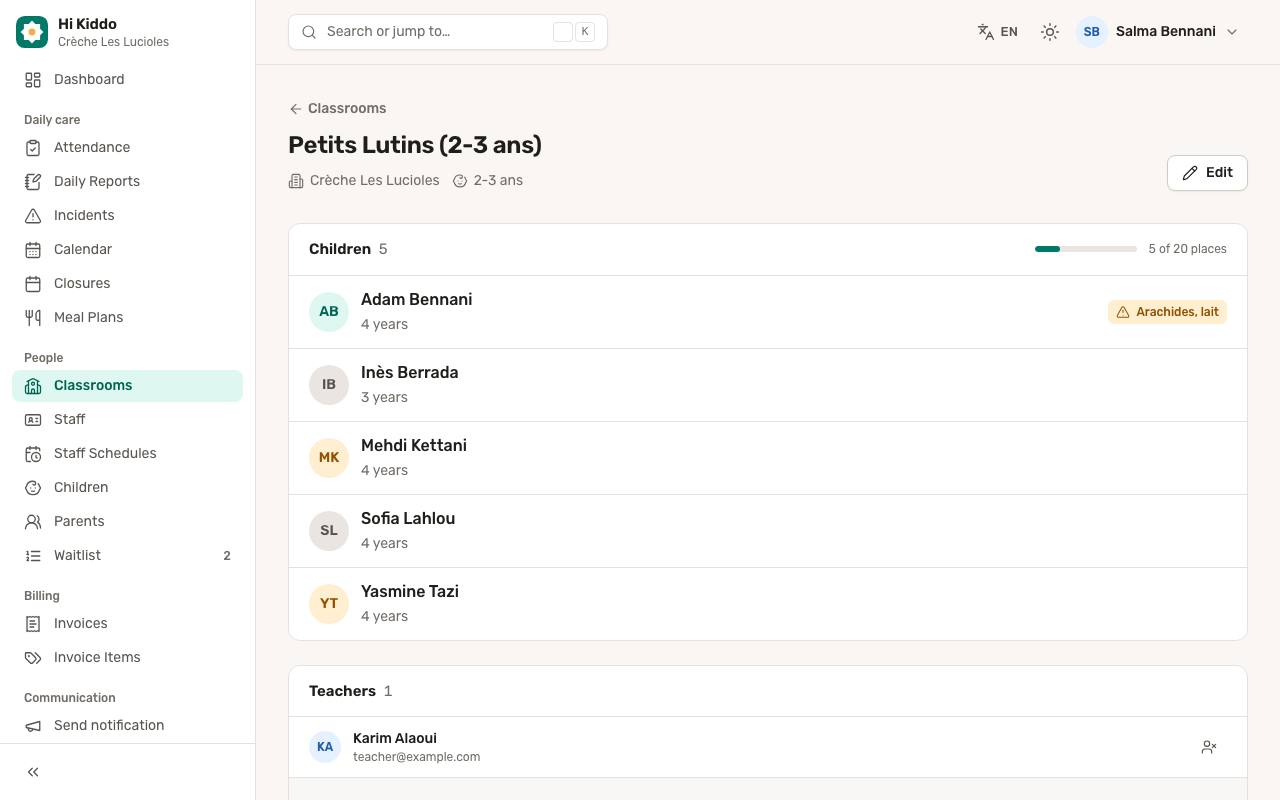Open Send notification megaphone item
The width and height of the screenshot is (1280, 800).
pos(127,725)
